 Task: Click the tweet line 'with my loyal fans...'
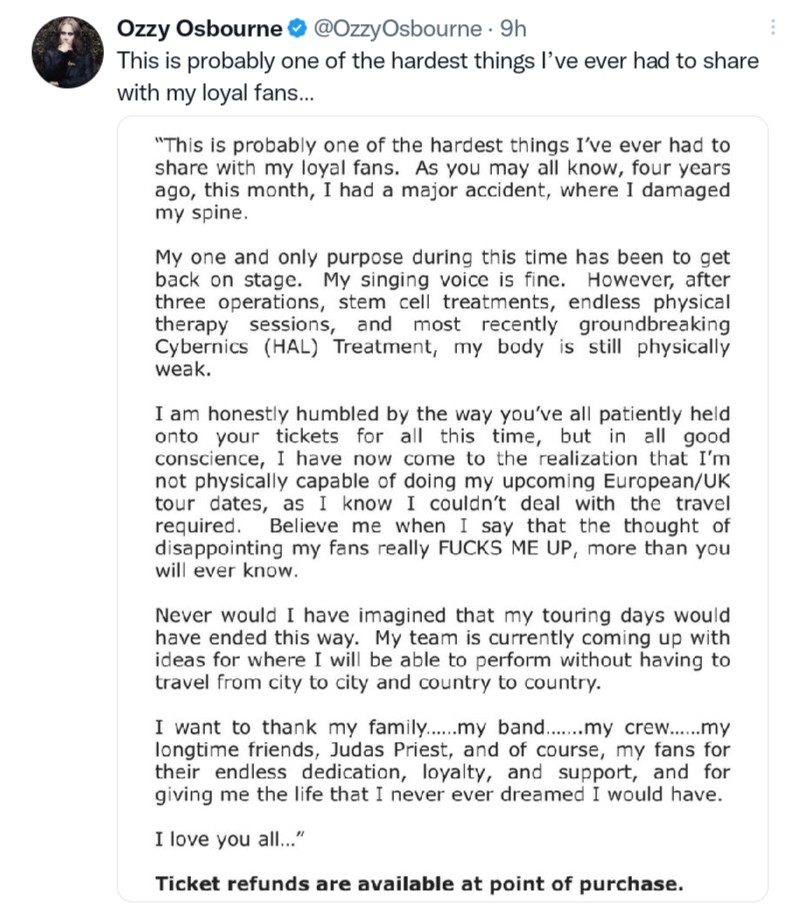tap(215, 92)
